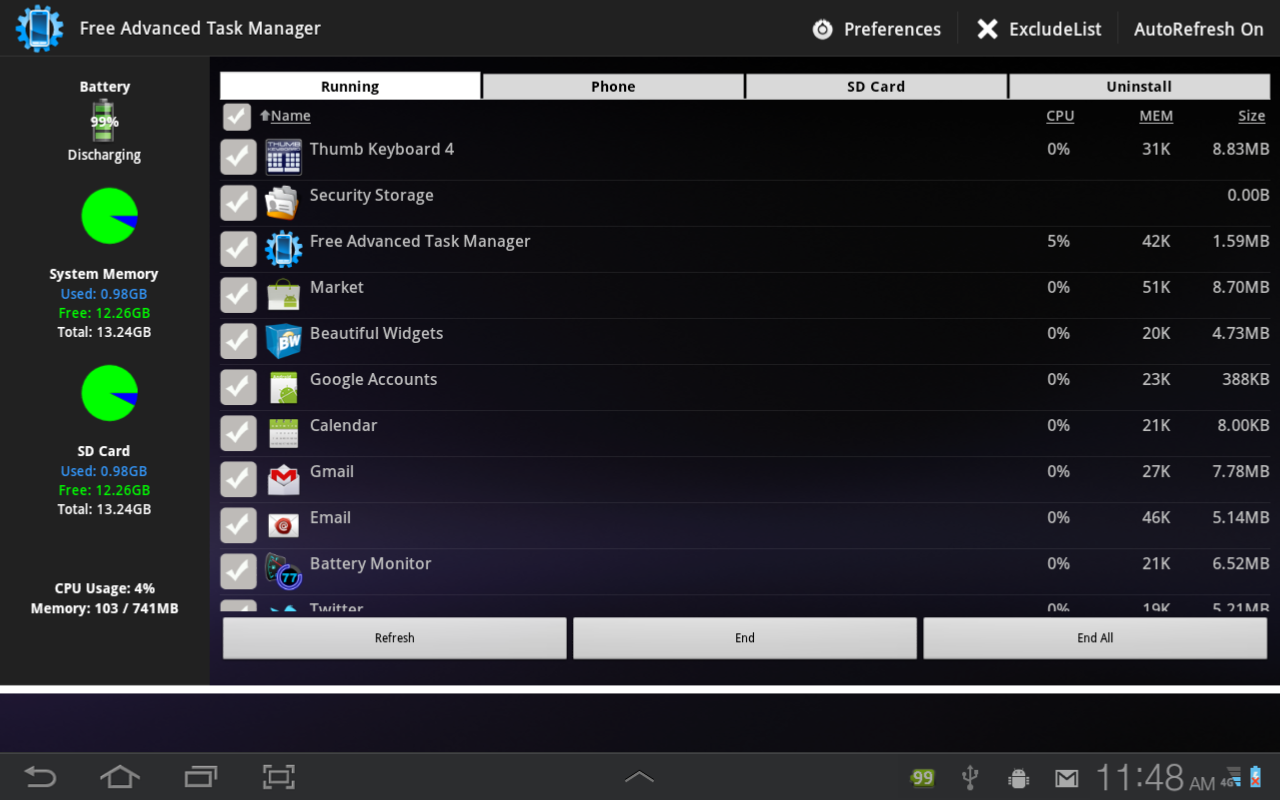Open the Preferences menu
Viewport: 1280px width, 800px height.
coord(877,29)
